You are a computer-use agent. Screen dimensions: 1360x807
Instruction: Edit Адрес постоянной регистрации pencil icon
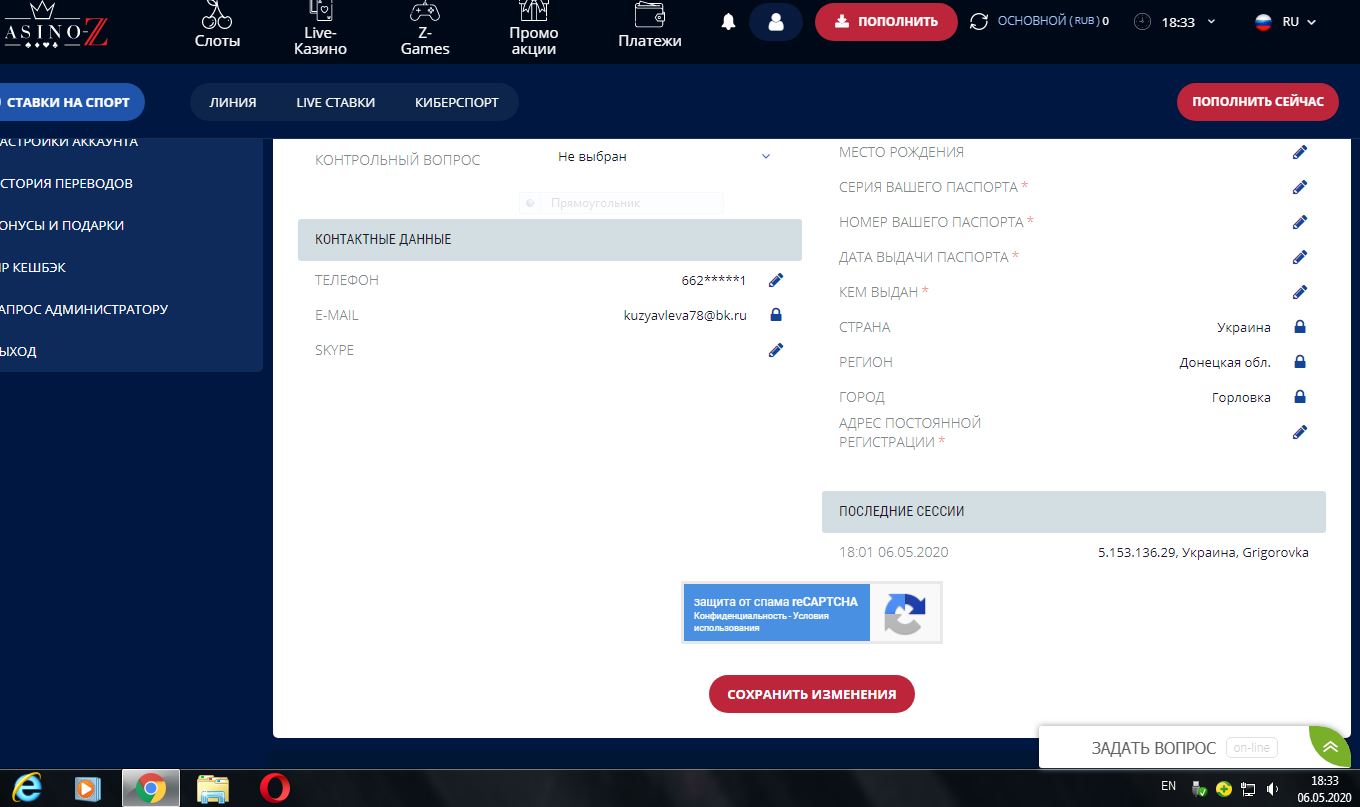[x=1300, y=432]
